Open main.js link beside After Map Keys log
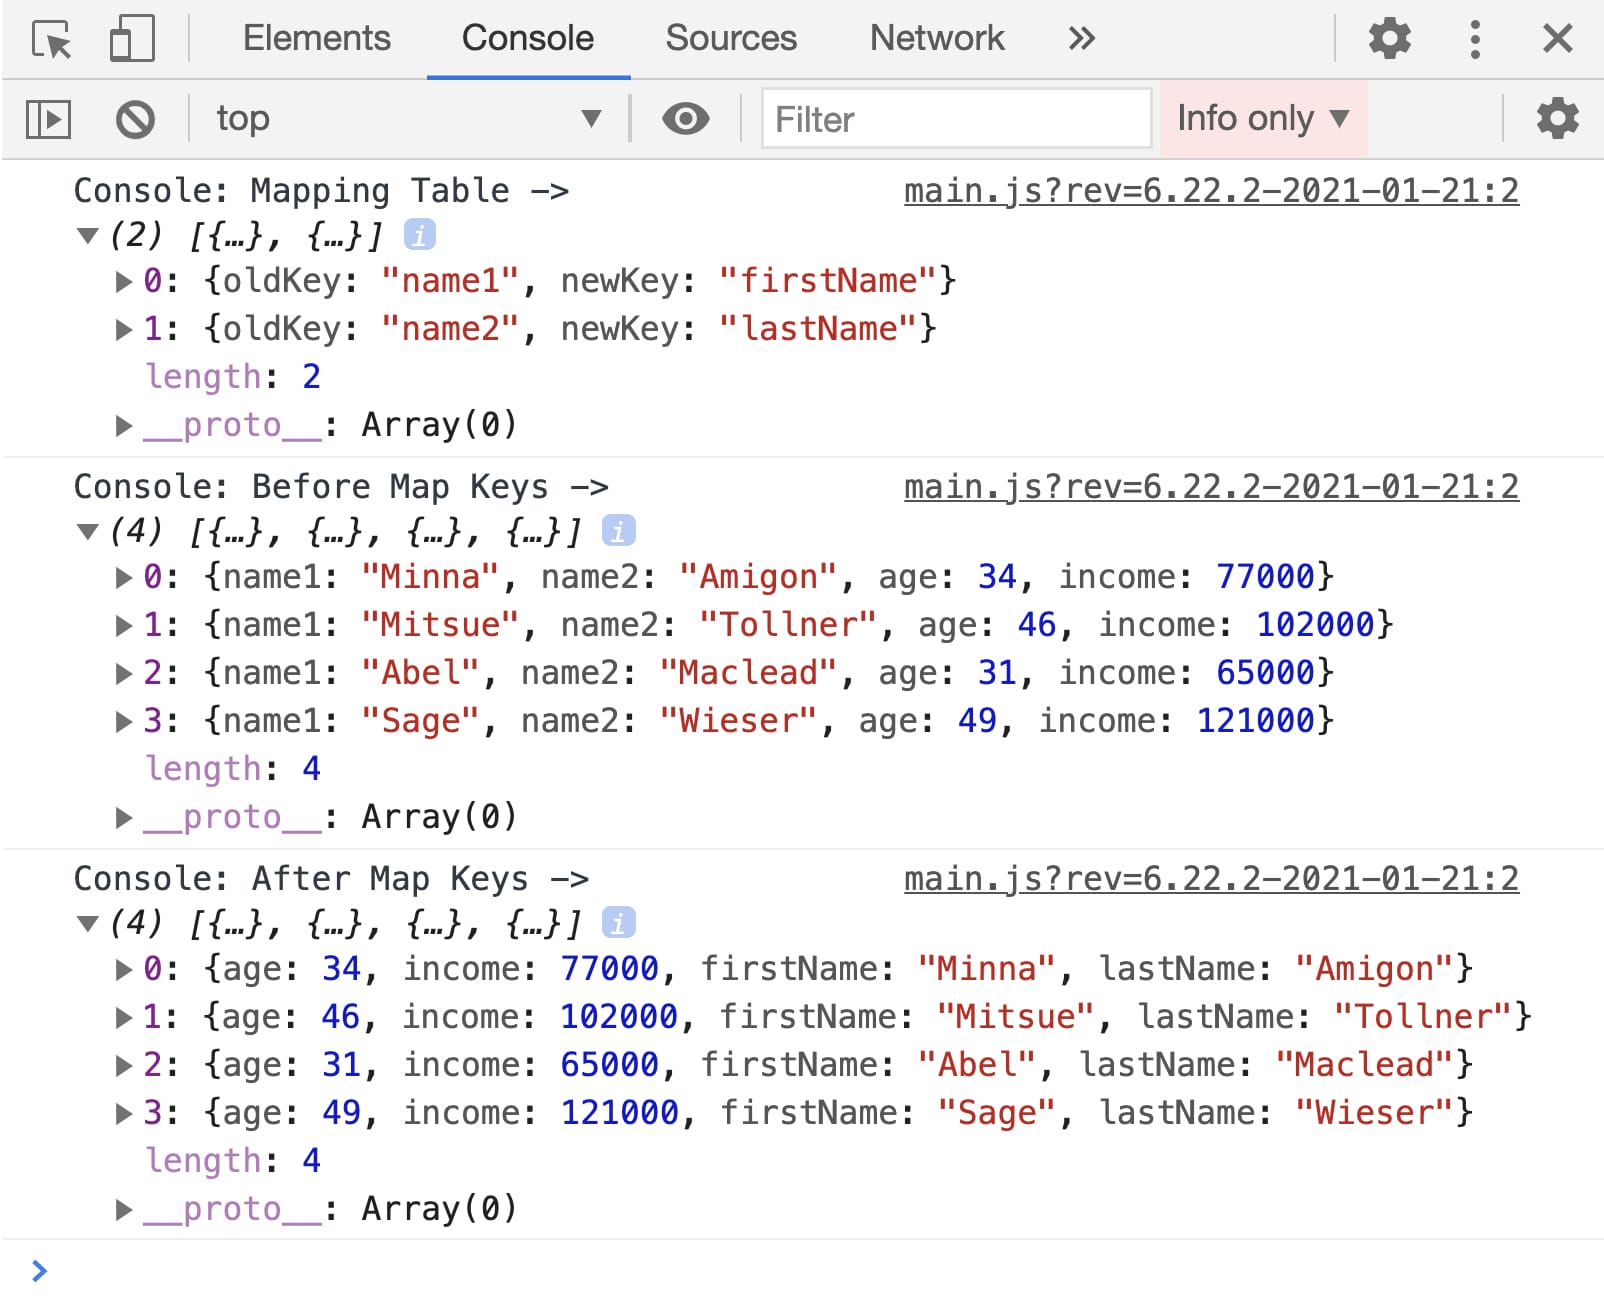The width and height of the screenshot is (1604, 1312). 1211,878
